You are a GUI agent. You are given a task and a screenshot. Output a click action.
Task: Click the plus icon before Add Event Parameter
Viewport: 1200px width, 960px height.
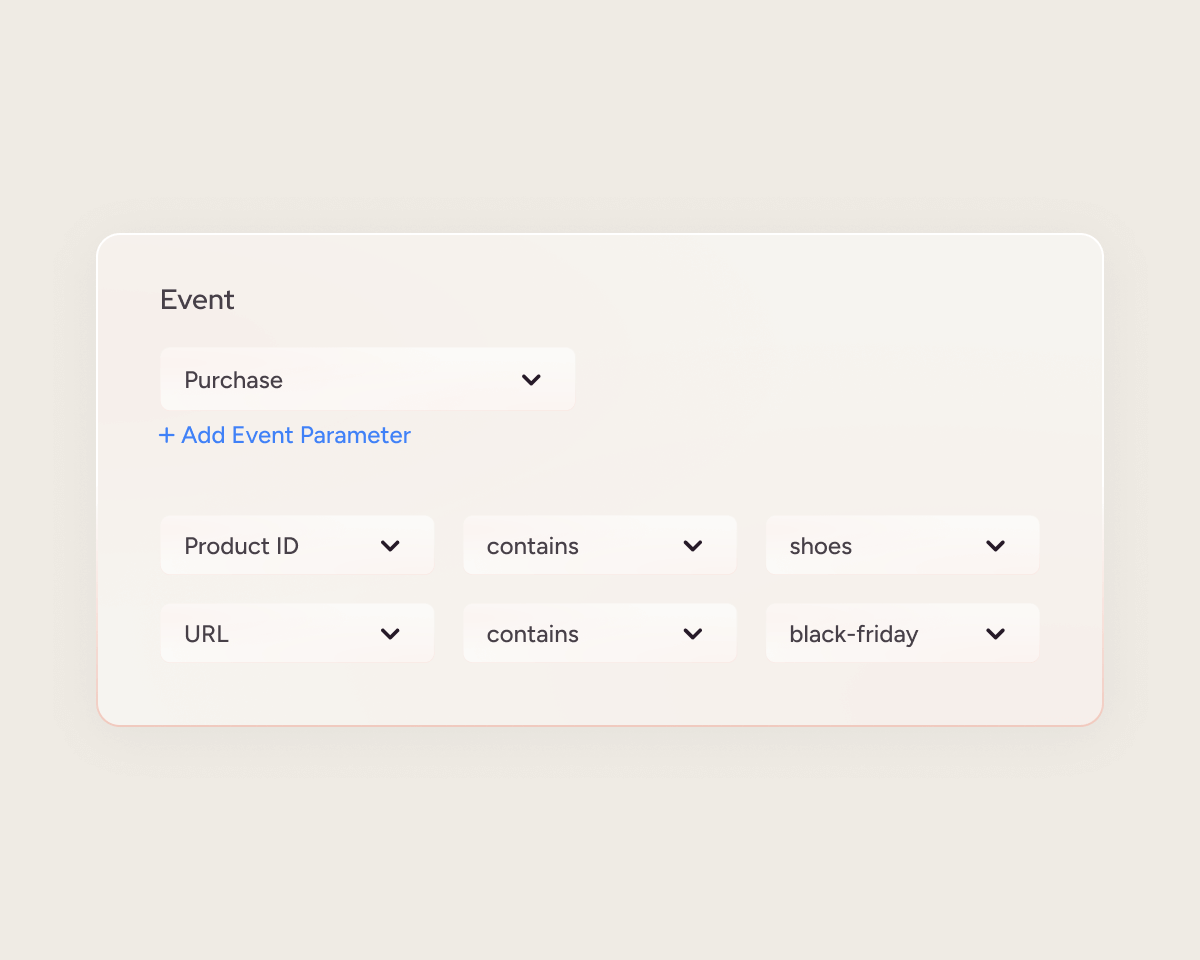click(166, 435)
